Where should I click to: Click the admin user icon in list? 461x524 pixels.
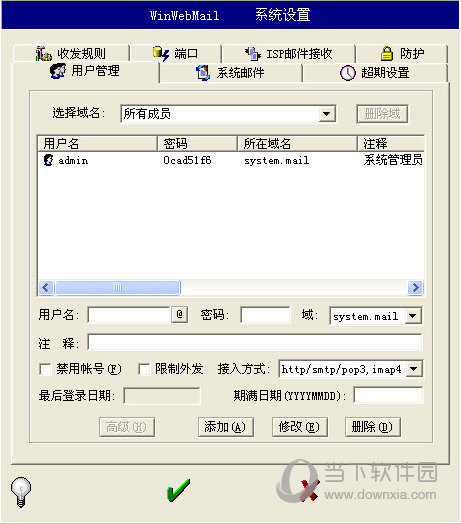pyautogui.click(x=48, y=160)
